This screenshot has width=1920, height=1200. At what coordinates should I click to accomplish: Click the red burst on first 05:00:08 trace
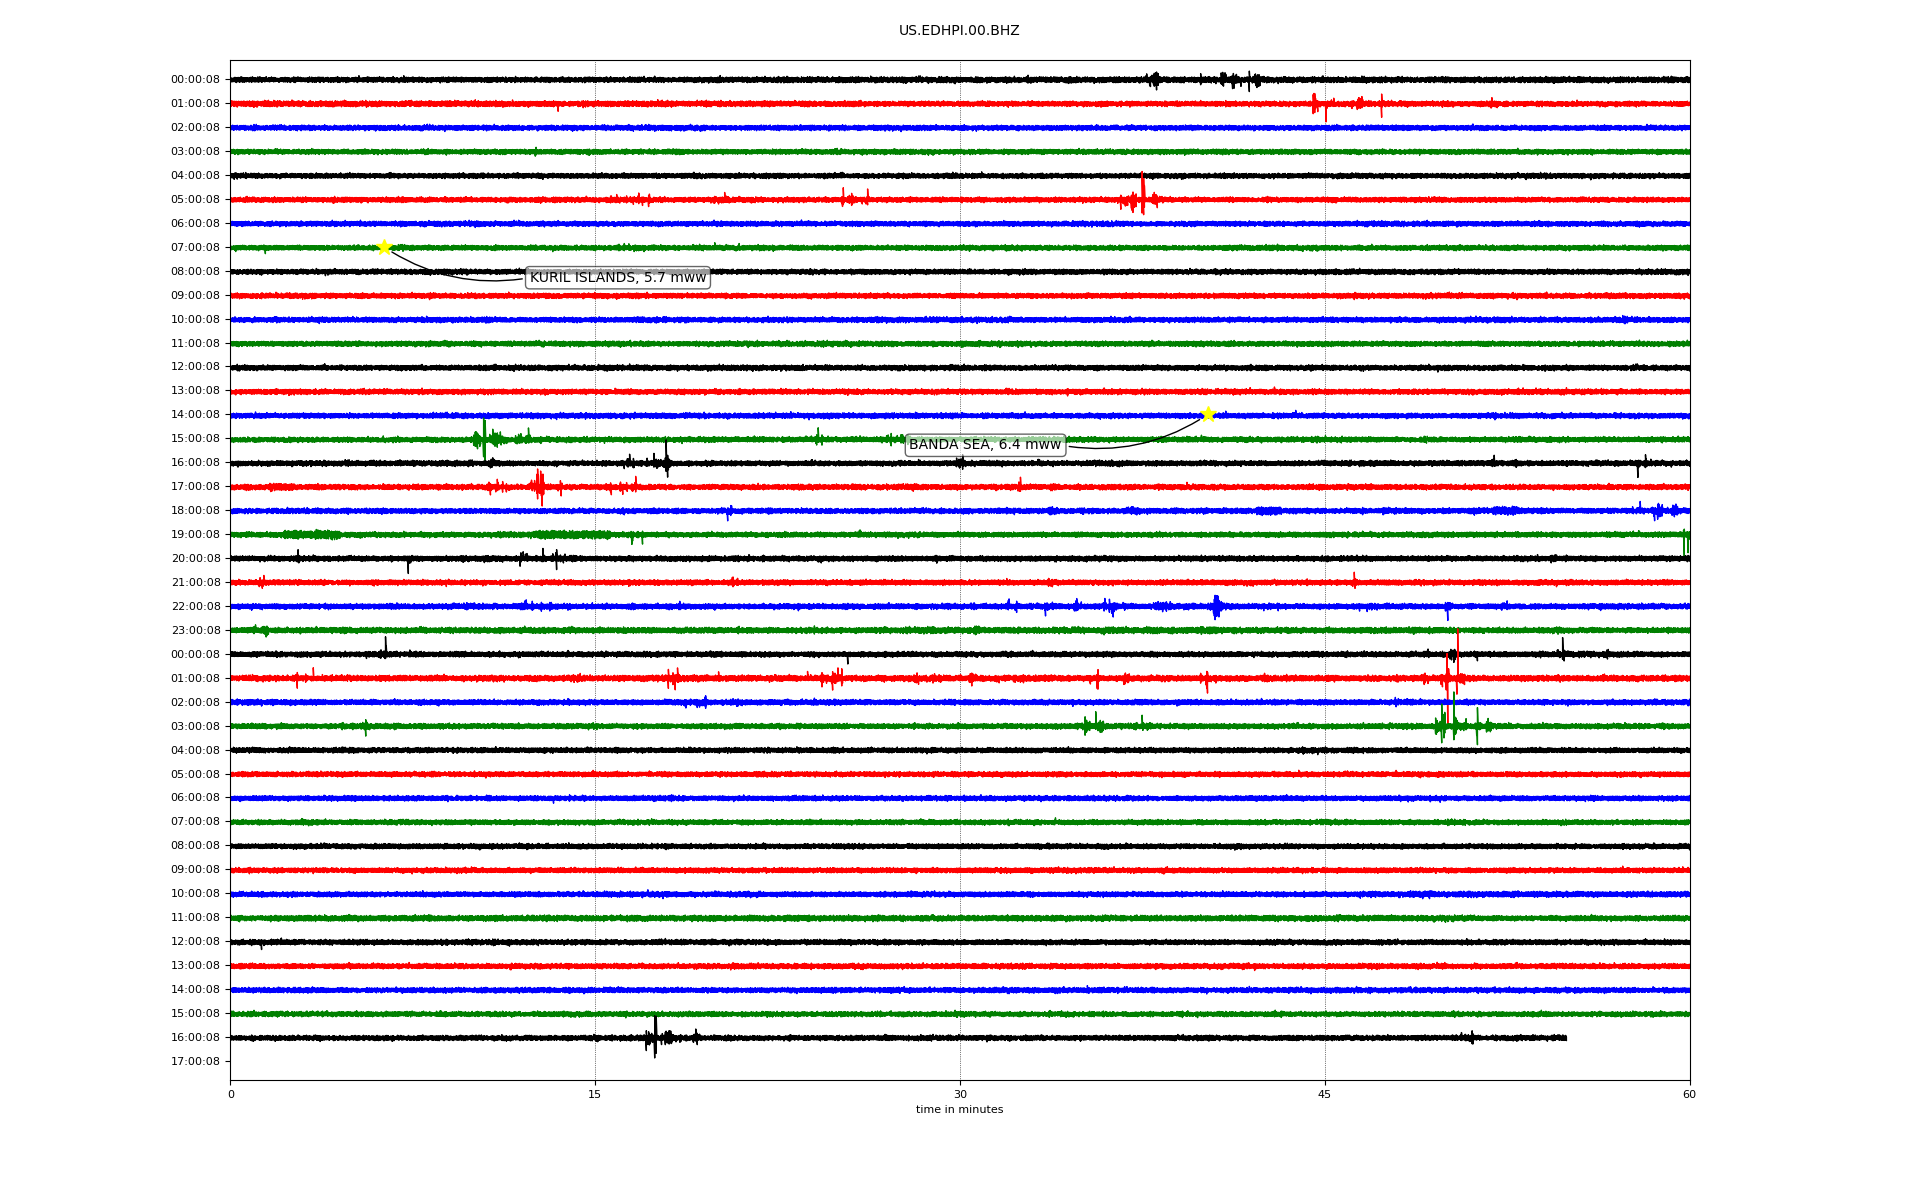click(x=1142, y=197)
